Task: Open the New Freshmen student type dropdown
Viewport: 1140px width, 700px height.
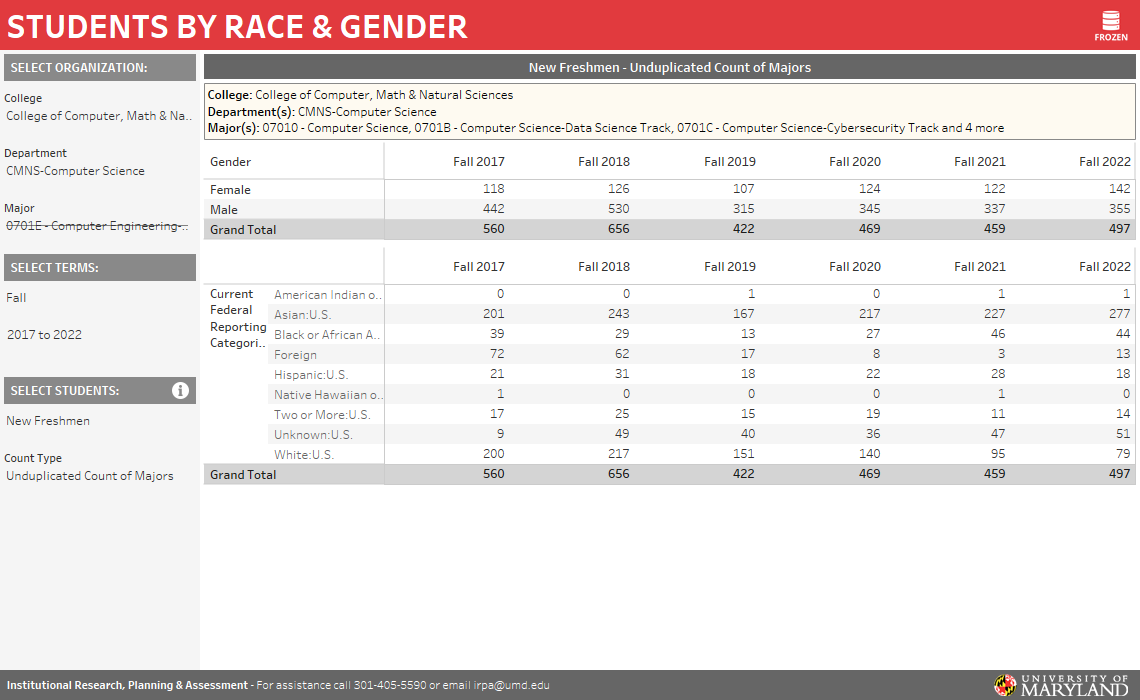Action: (98, 421)
